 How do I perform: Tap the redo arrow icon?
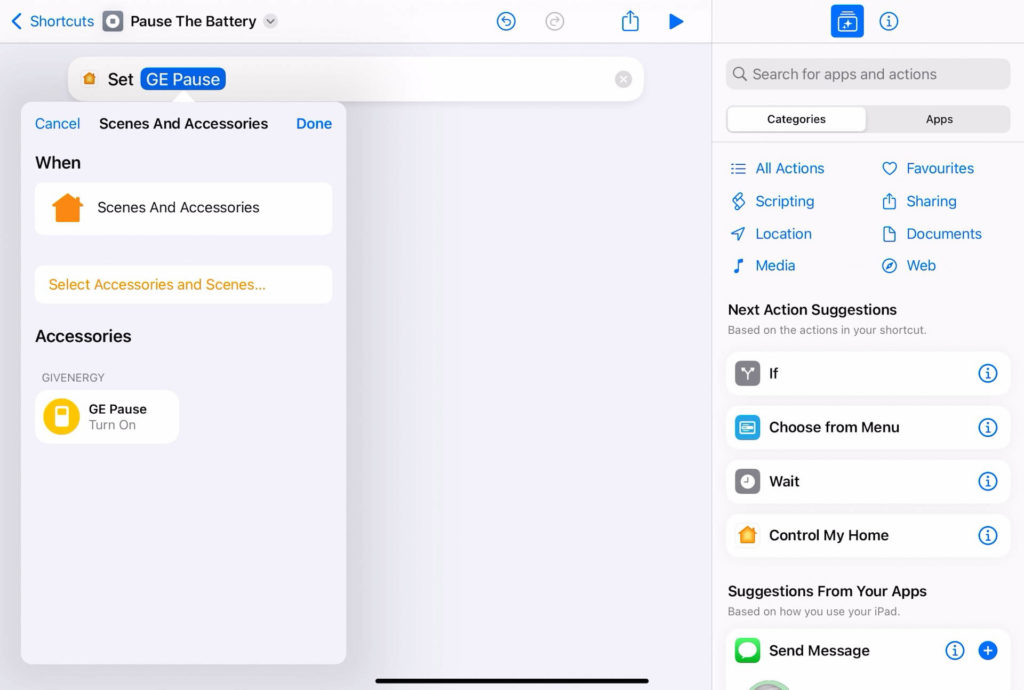pos(554,22)
